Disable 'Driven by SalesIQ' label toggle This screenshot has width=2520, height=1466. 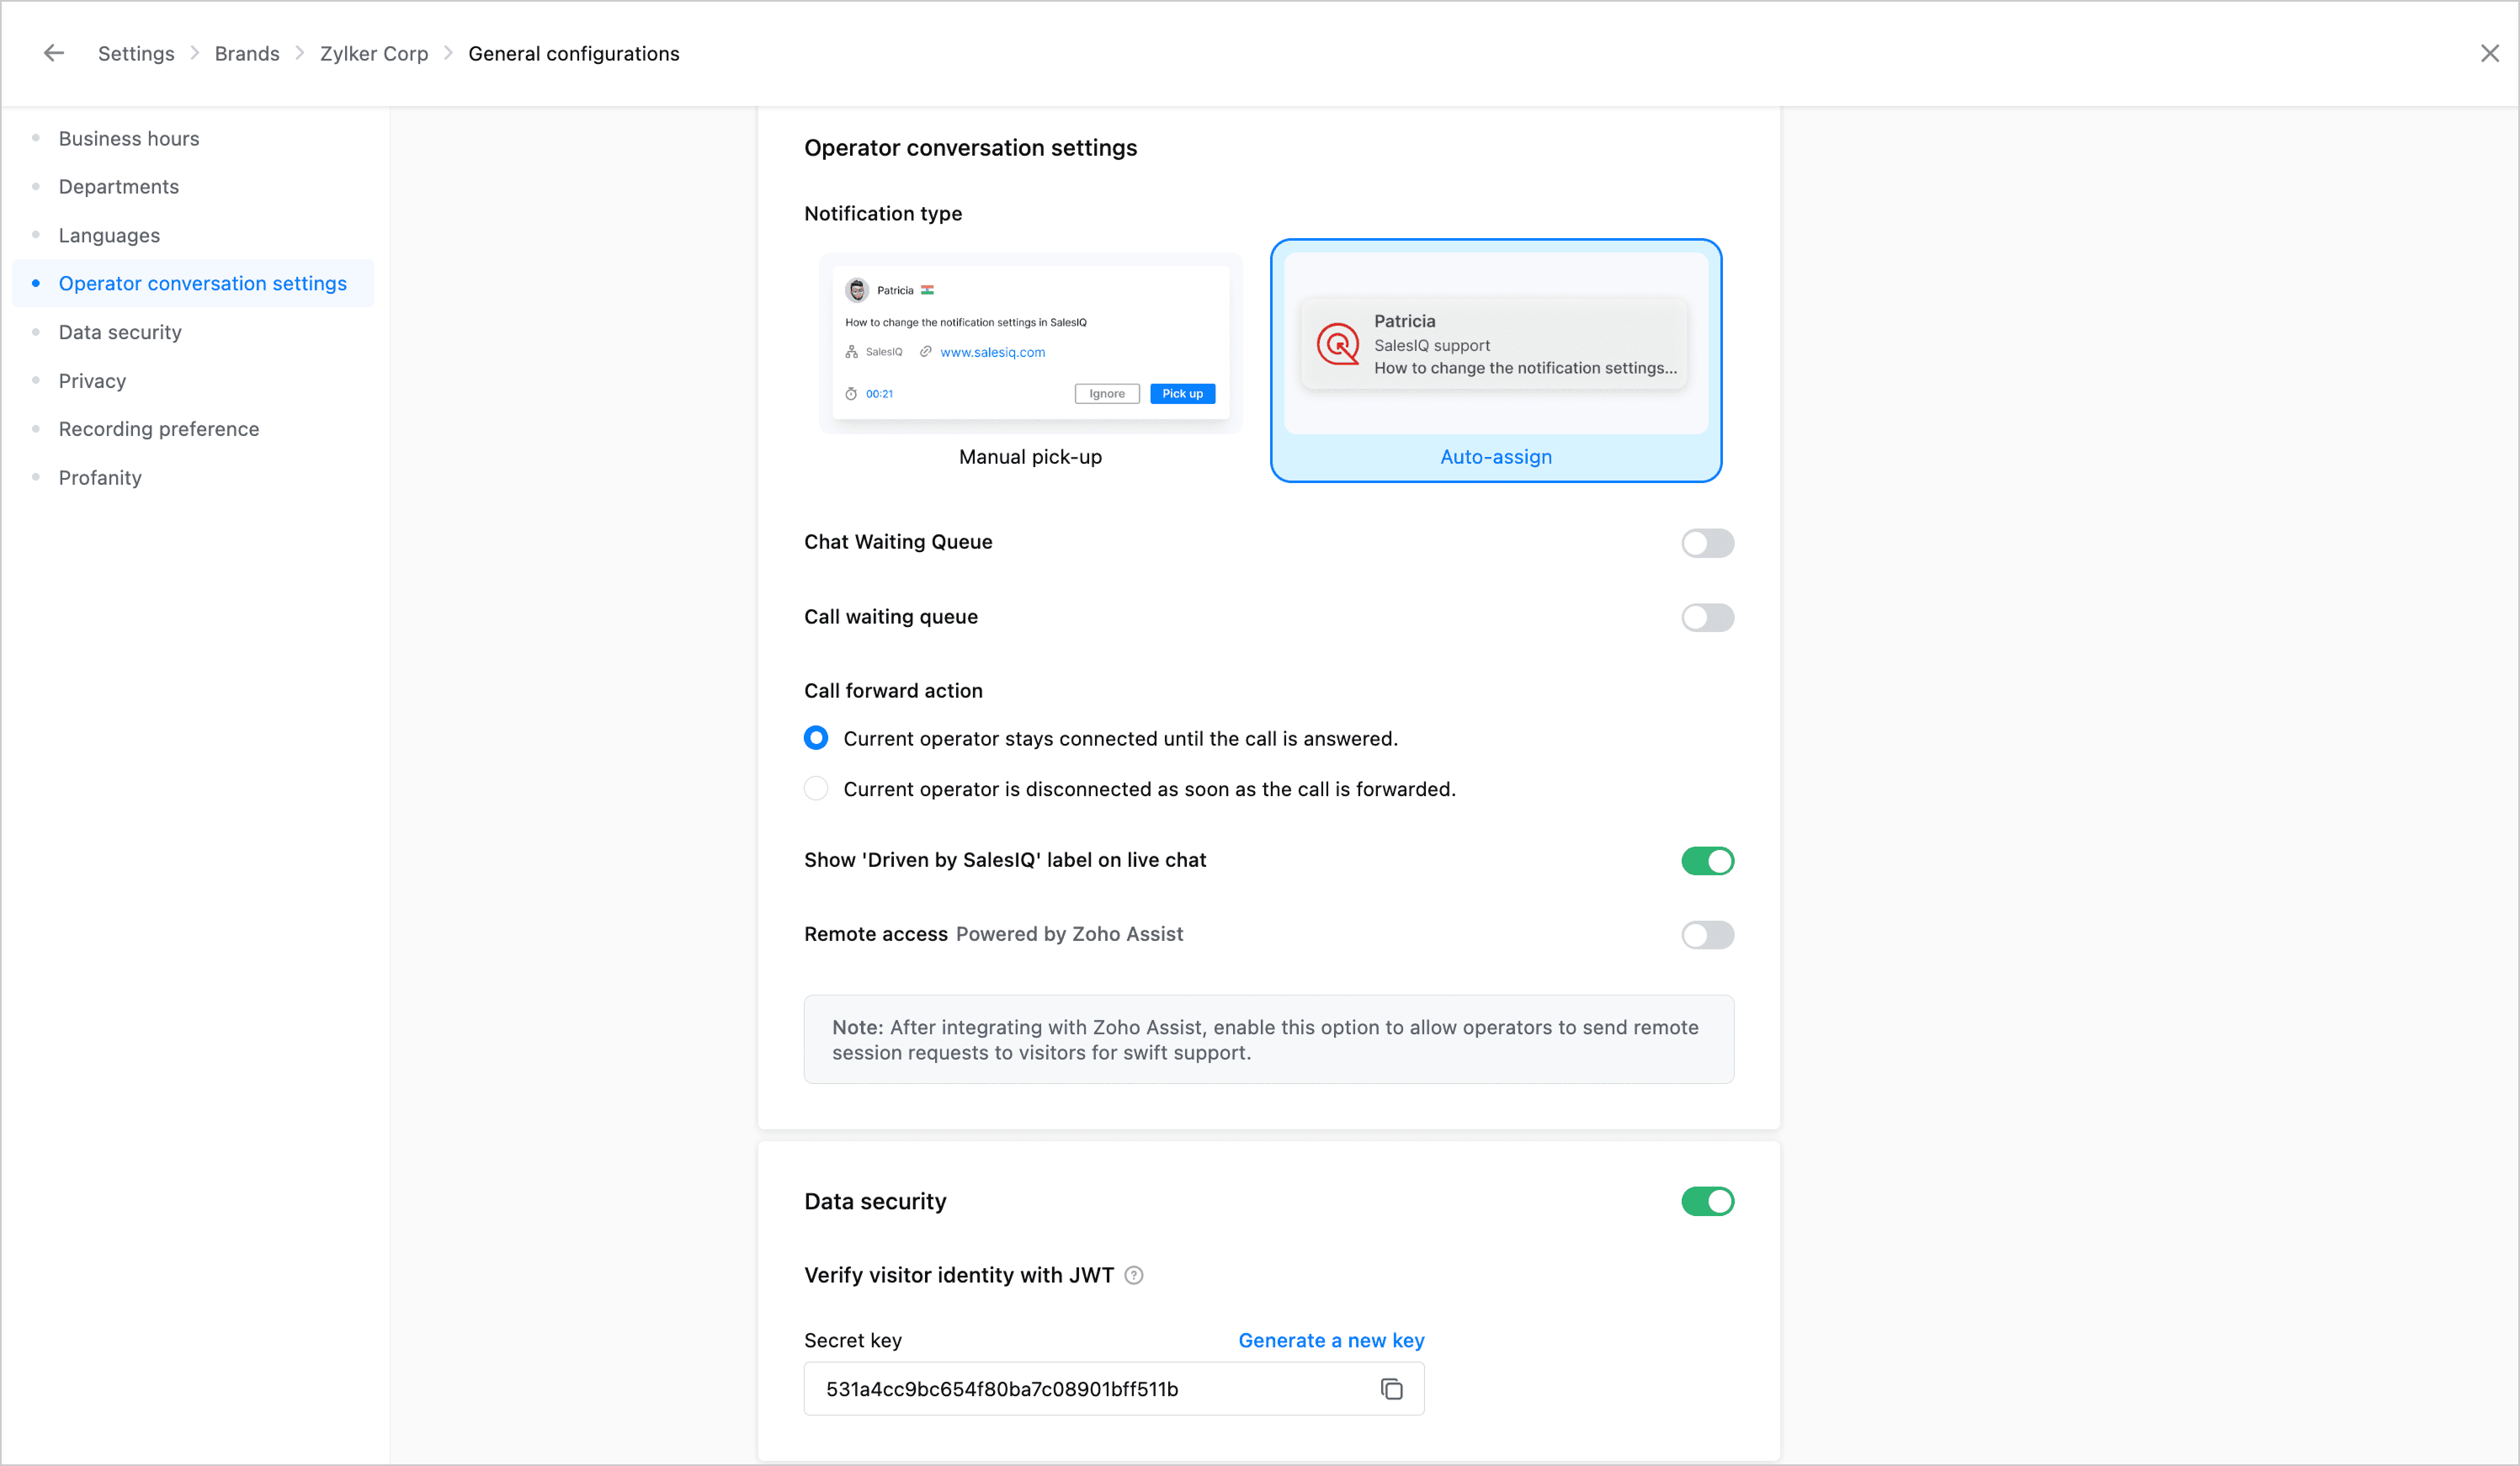point(1706,860)
